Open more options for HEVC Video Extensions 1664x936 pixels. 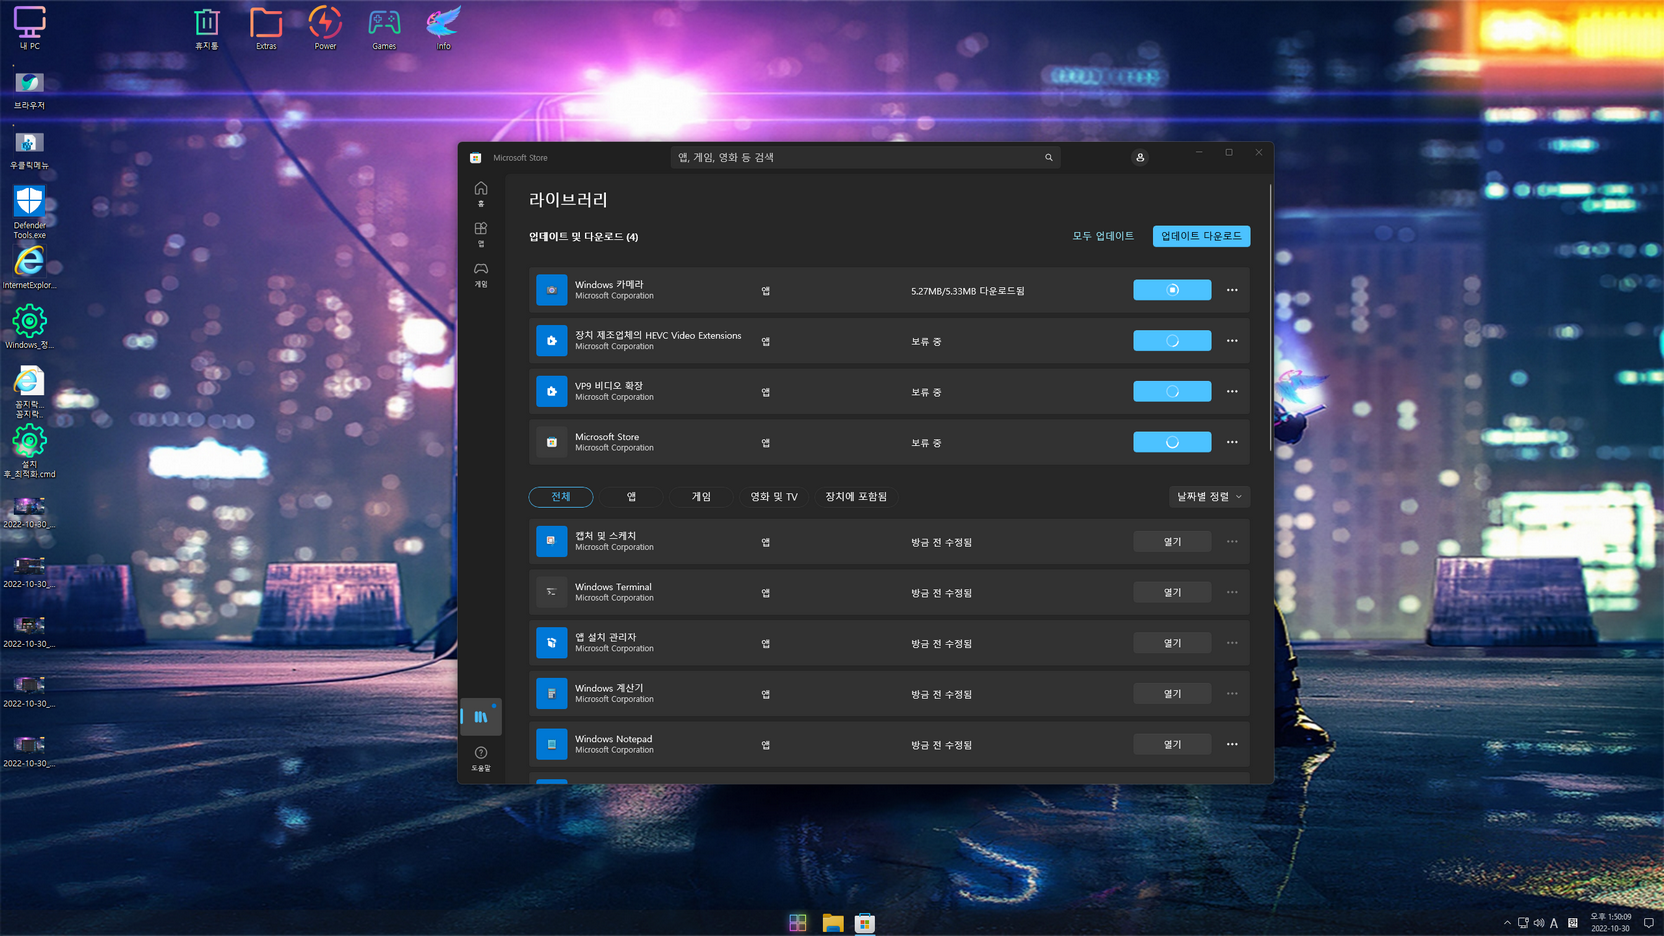point(1232,341)
